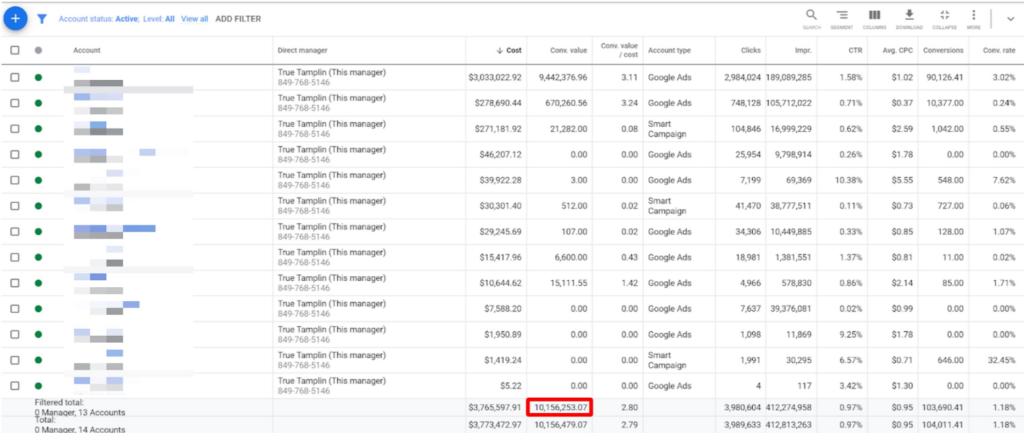Click filtered total cost $3,765,597.91
This screenshot has width=1024, height=433.
click(494, 408)
